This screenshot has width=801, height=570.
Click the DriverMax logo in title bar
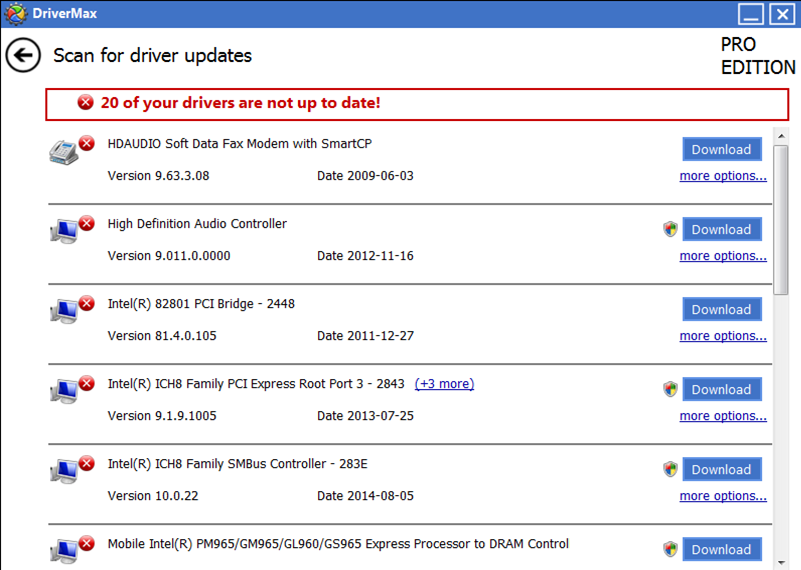coord(16,13)
